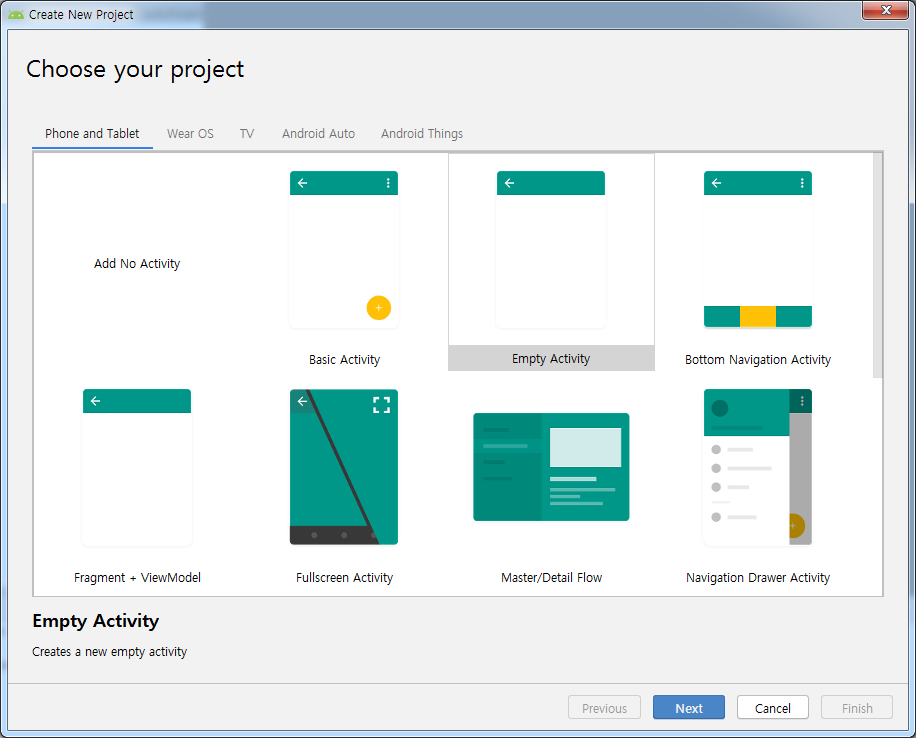Choose the Navigation Drawer Activity thumbnail
Viewport: 916px width, 738px height.
click(x=758, y=467)
